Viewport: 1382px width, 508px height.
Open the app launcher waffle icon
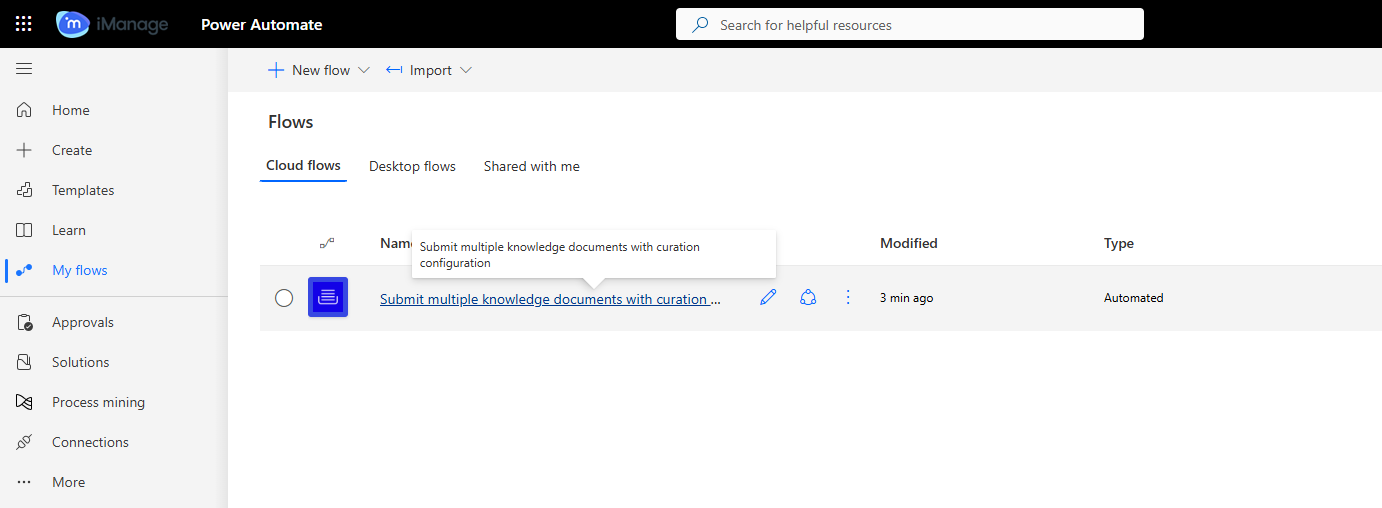coord(24,24)
